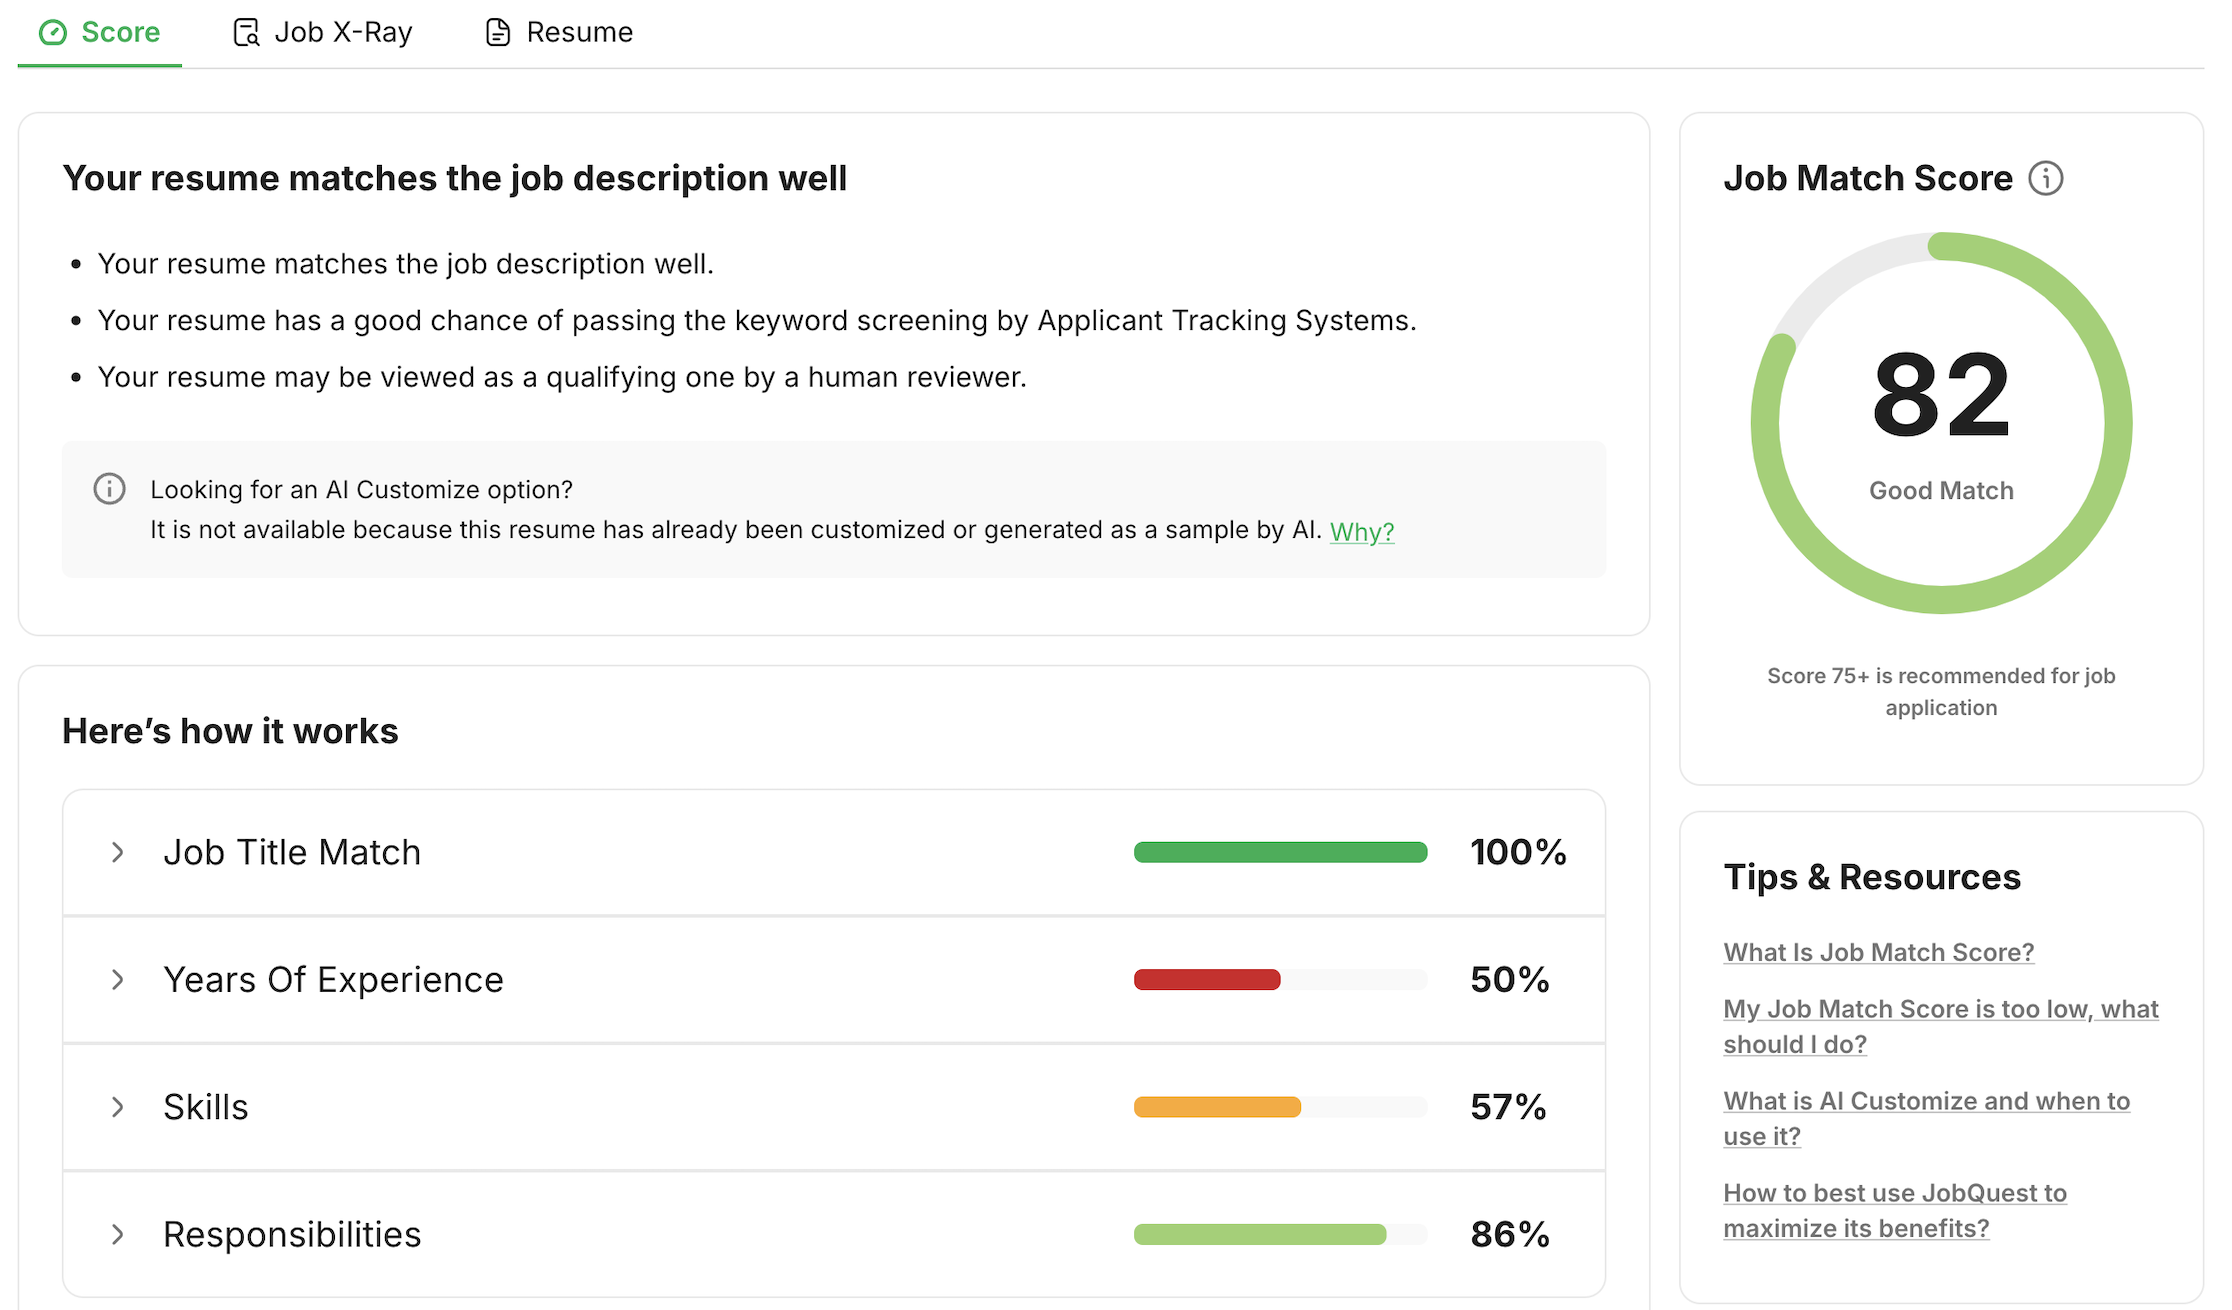Click the "Skills" label
The height and width of the screenshot is (1310, 2232).
[x=205, y=1107]
